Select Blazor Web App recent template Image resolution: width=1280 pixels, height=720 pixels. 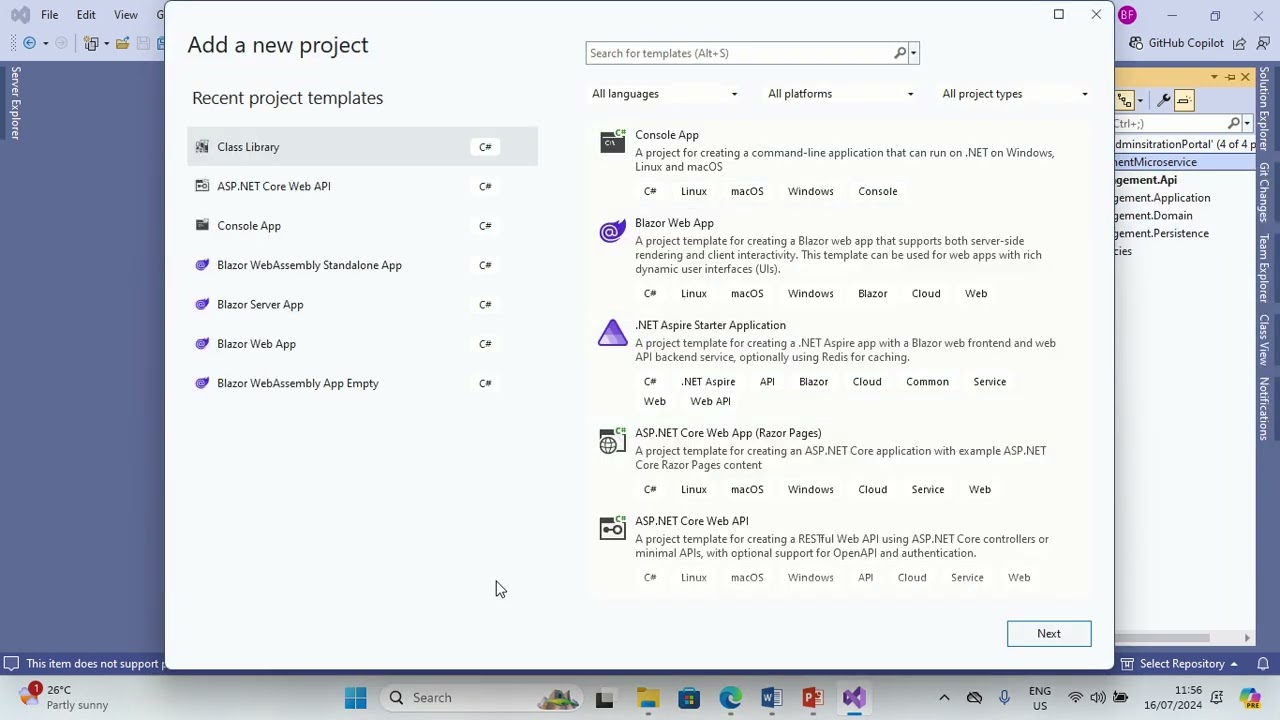pyautogui.click(x=362, y=344)
